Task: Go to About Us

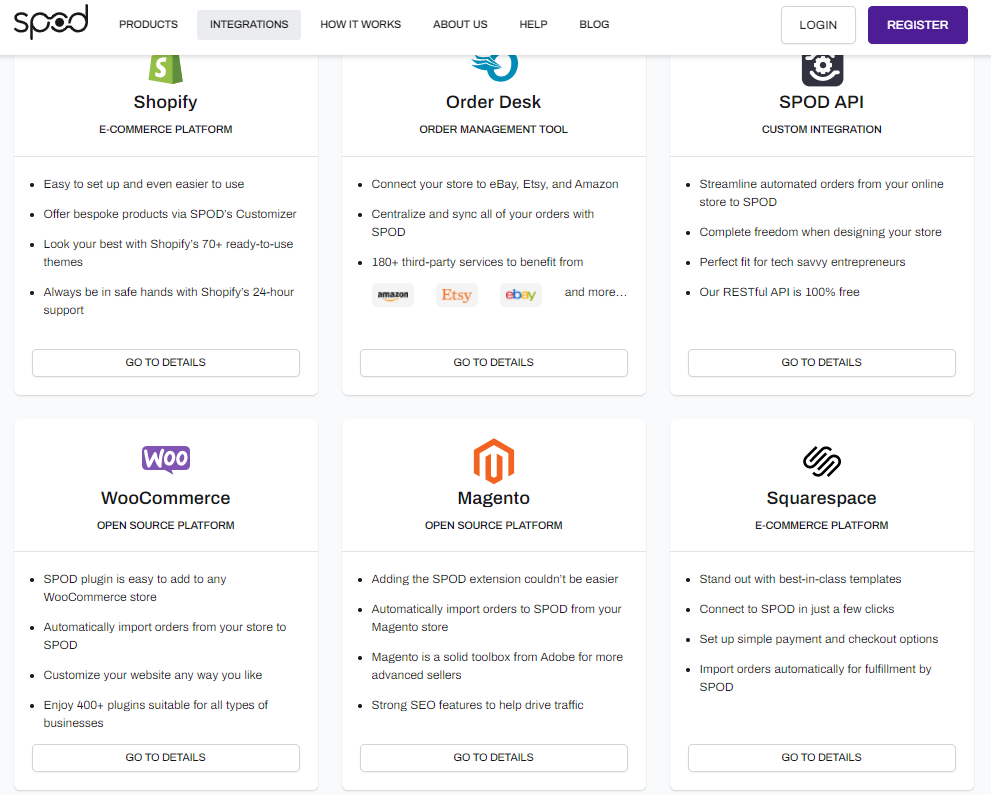Action: 460,25
